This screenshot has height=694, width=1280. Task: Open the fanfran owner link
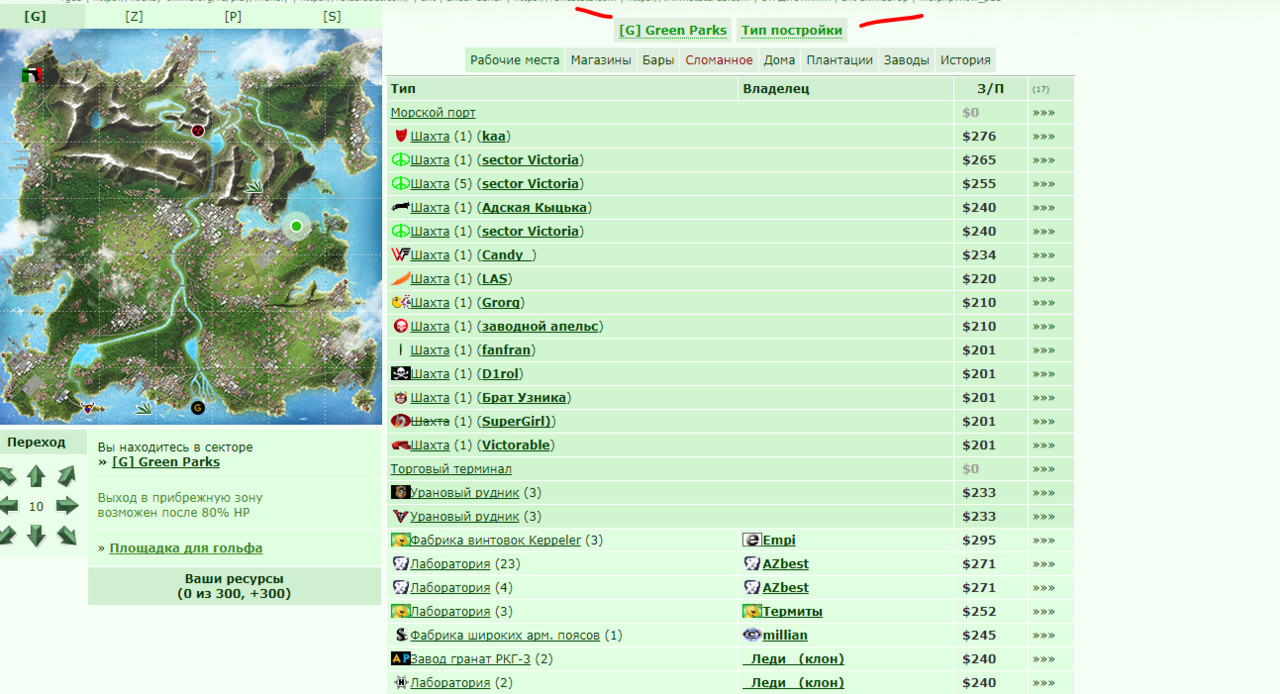pos(506,350)
